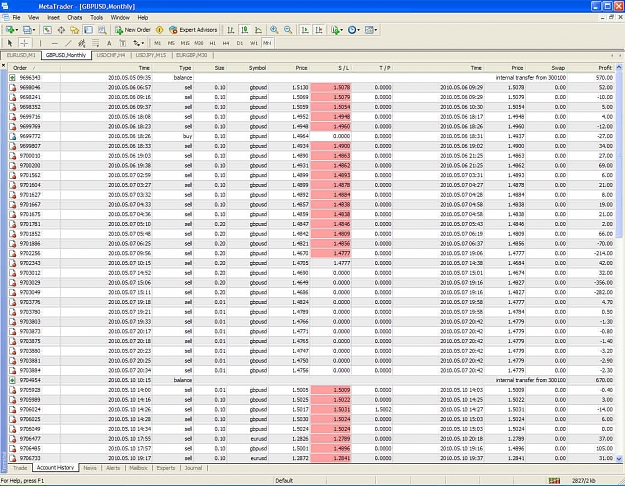Select the crosshair tool

[24, 43]
